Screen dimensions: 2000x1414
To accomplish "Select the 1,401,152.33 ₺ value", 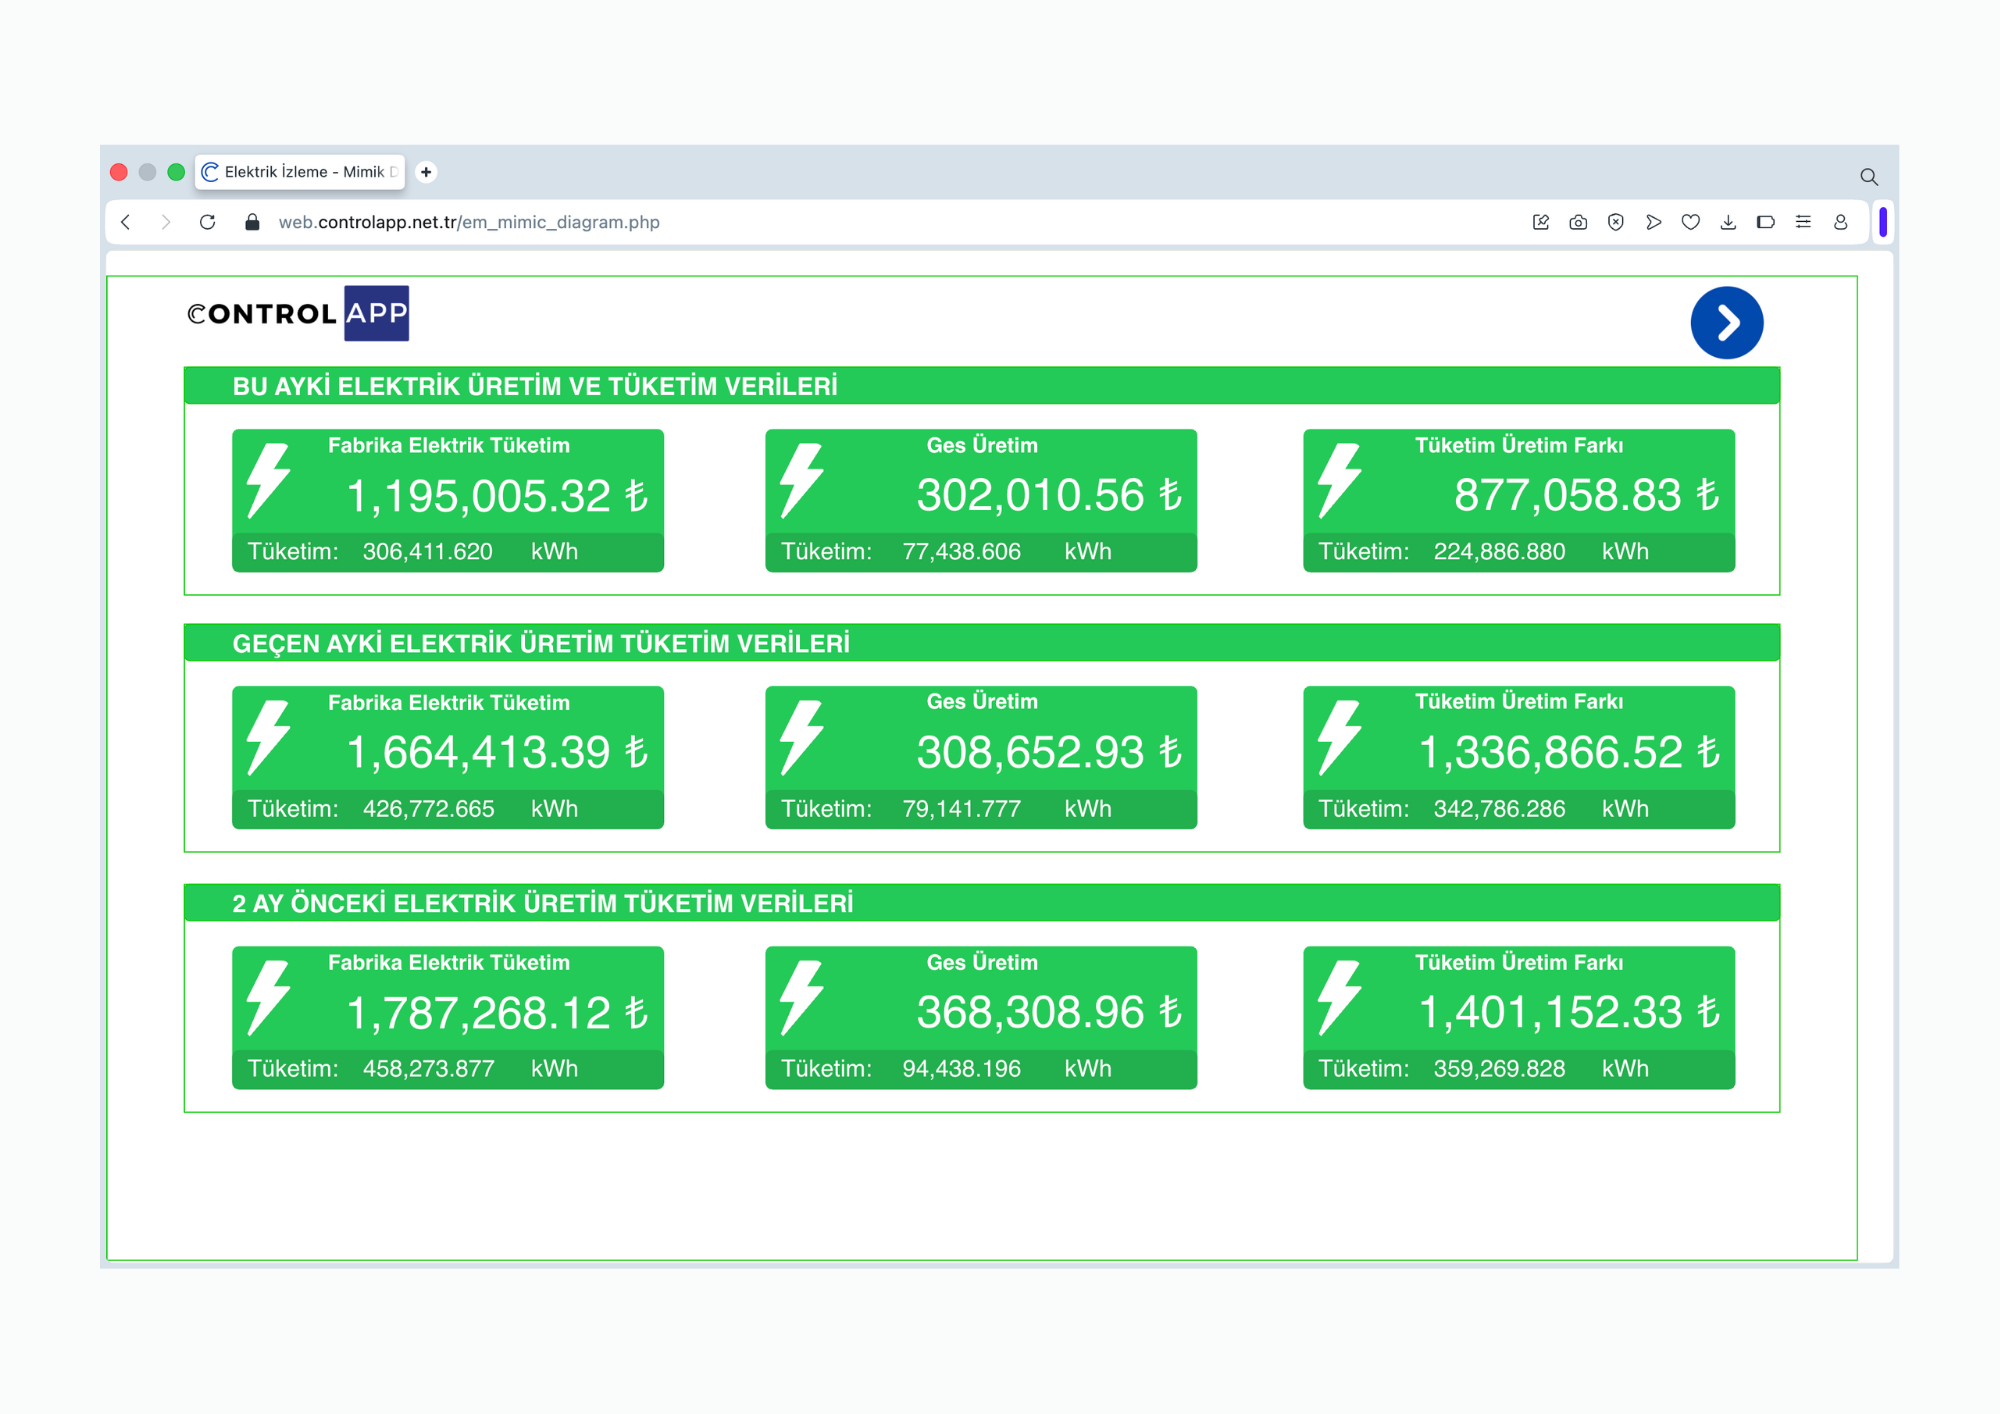I will [x=1569, y=1012].
